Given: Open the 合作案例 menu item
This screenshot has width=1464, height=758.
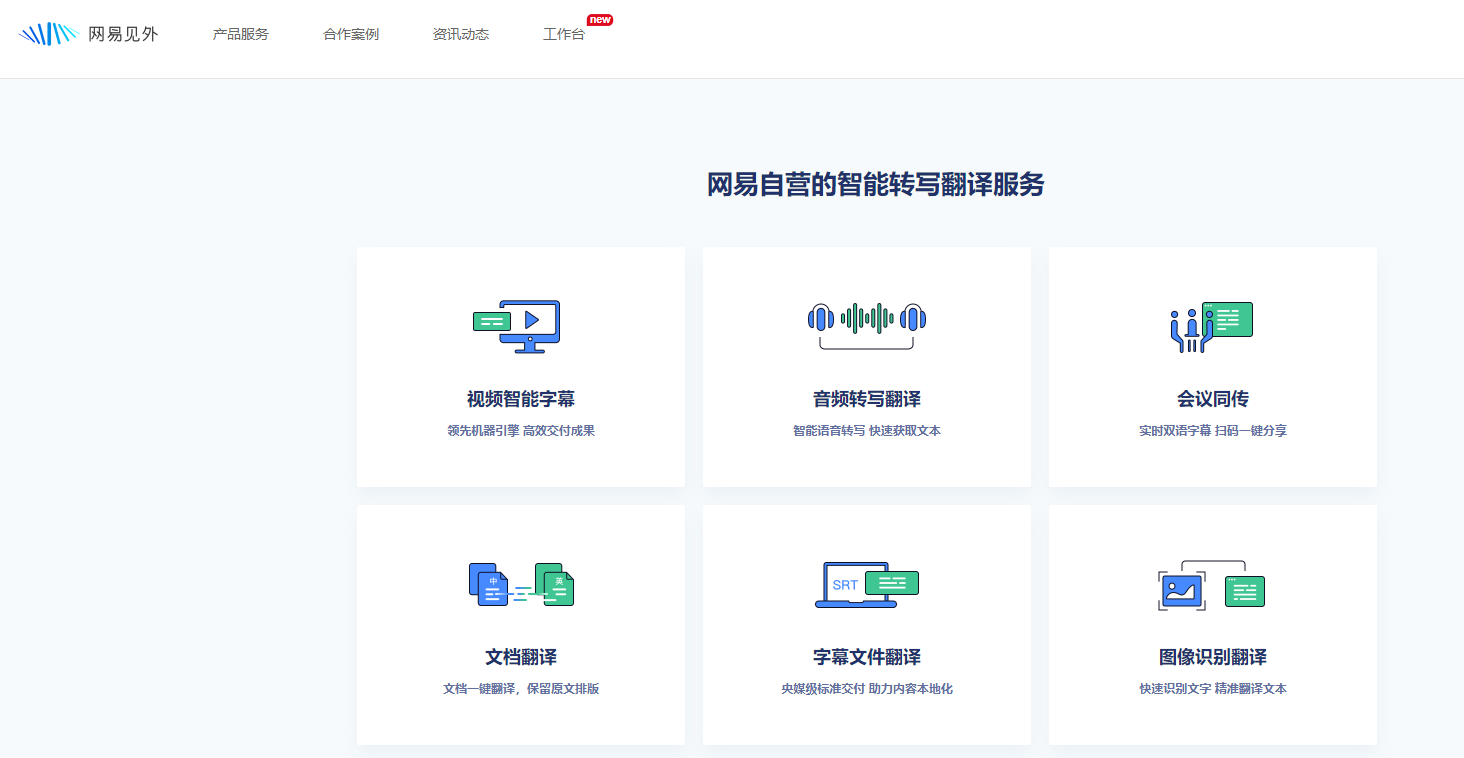Looking at the screenshot, I should 351,34.
